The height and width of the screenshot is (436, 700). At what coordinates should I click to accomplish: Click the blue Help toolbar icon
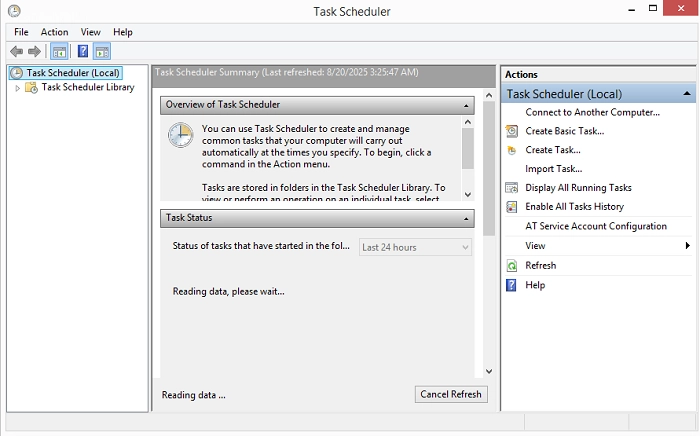pos(83,51)
